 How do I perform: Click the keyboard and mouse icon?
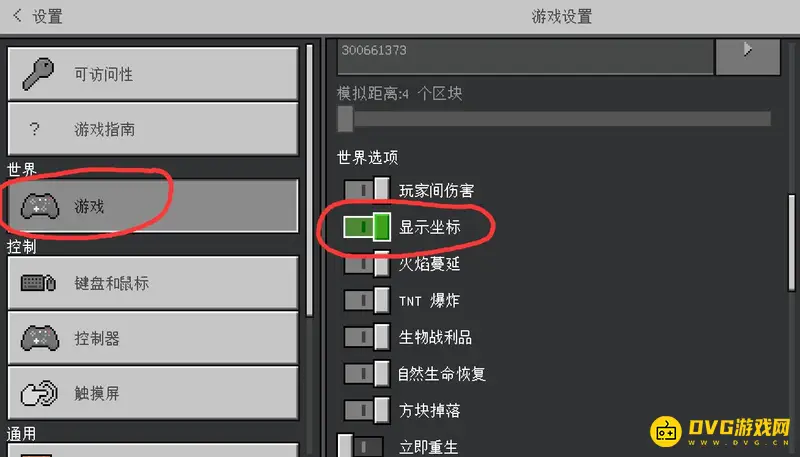coord(38,283)
